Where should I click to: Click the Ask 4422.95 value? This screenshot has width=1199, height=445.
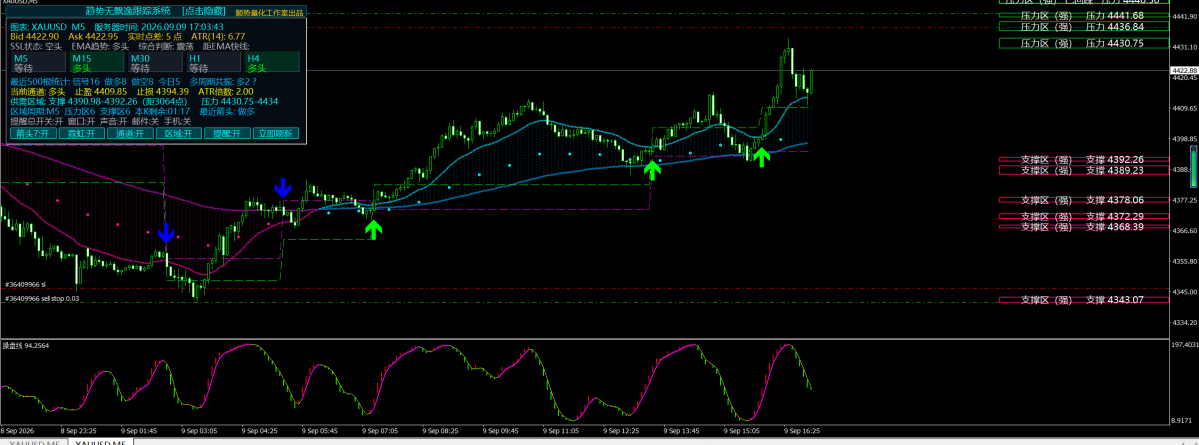pyautogui.click(x=93, y=36)
